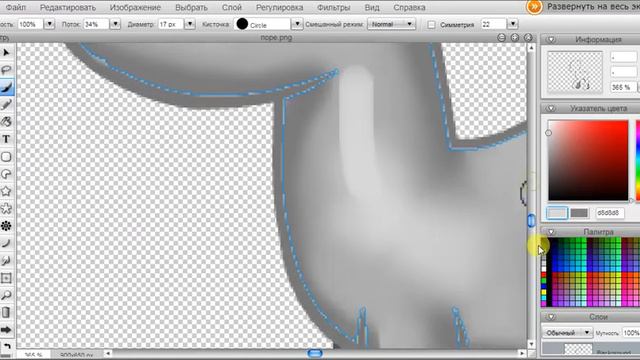Collapse the Палитра panel
The height and width of the screenshot is (360, 640).
tap(551, 232)
